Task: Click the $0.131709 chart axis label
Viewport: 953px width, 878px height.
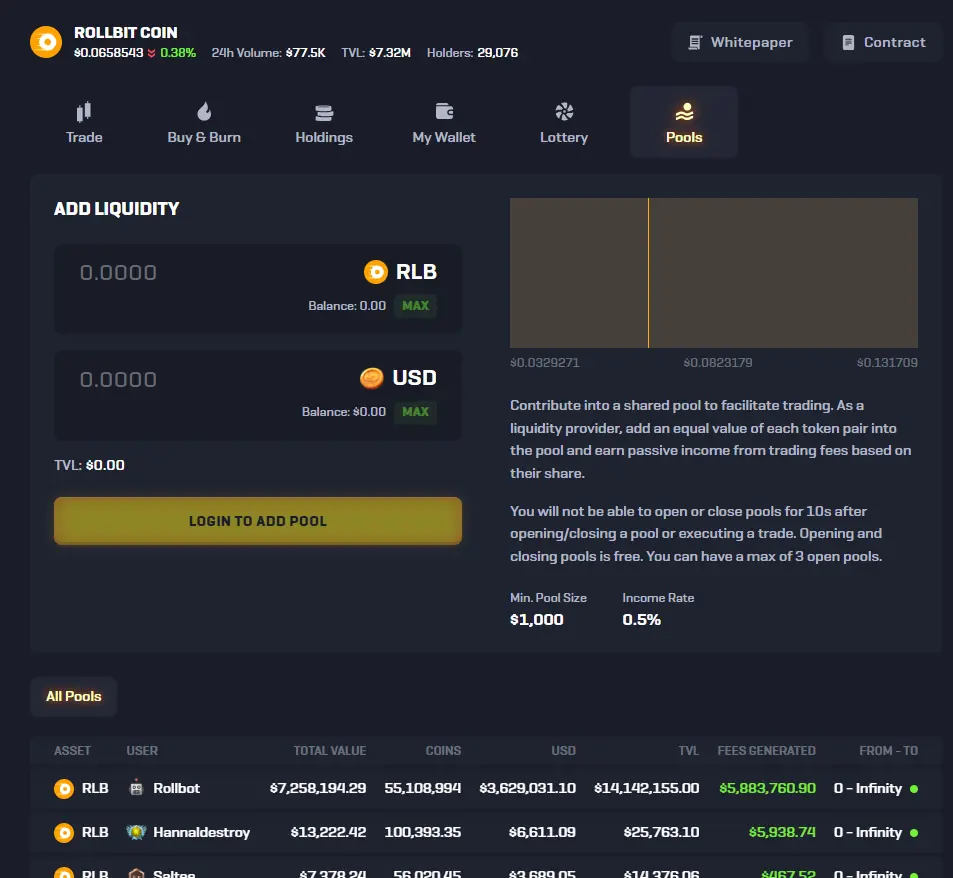Action: coord(887,363)
